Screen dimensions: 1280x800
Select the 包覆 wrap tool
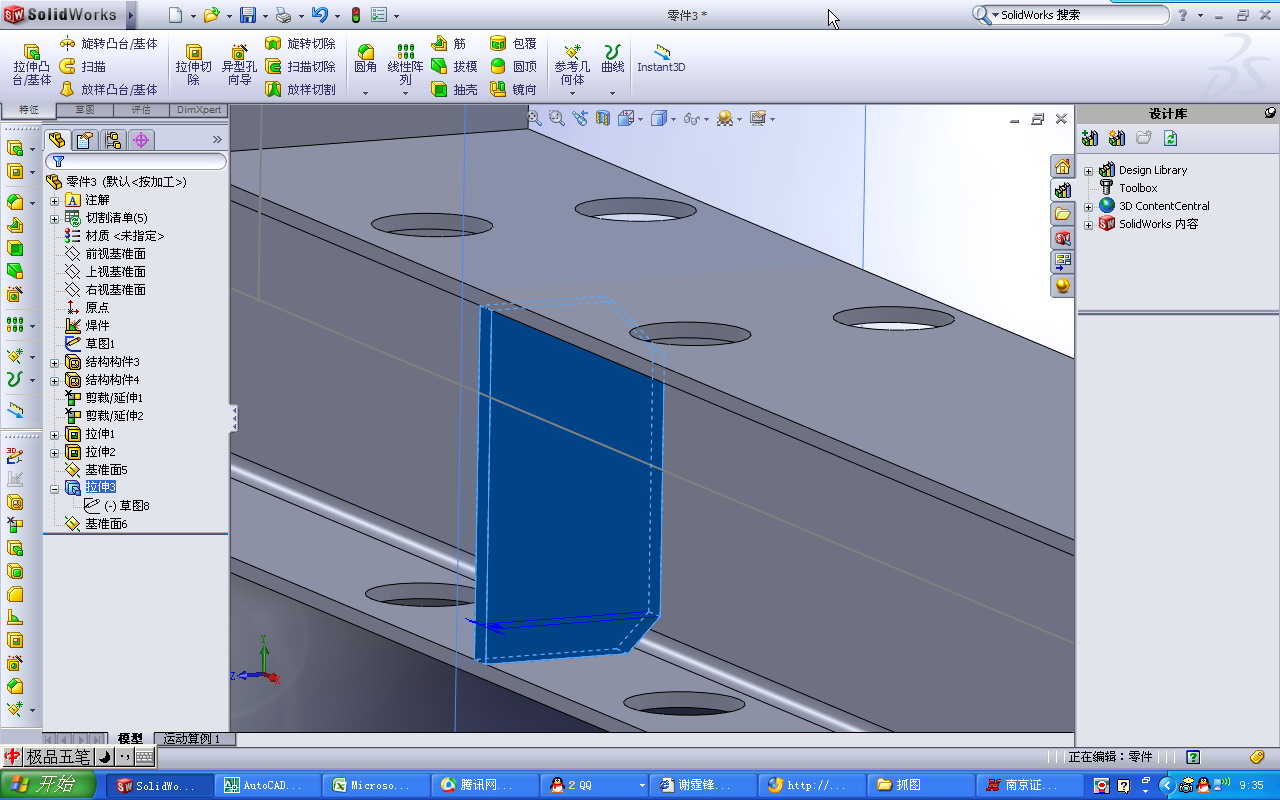tap(514, 44)
